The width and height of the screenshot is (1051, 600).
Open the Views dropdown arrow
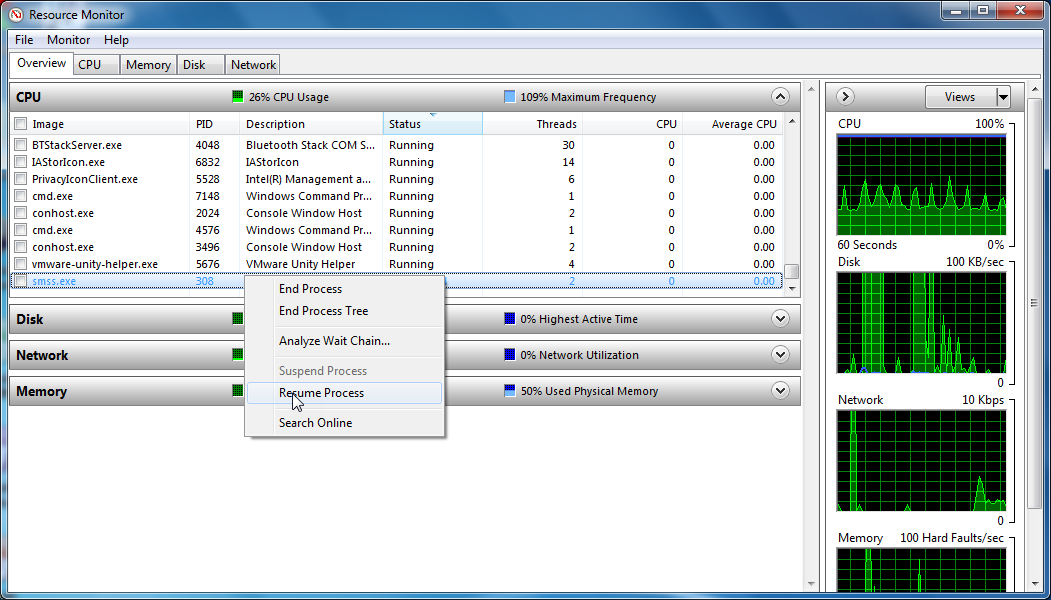(1003, 97)
